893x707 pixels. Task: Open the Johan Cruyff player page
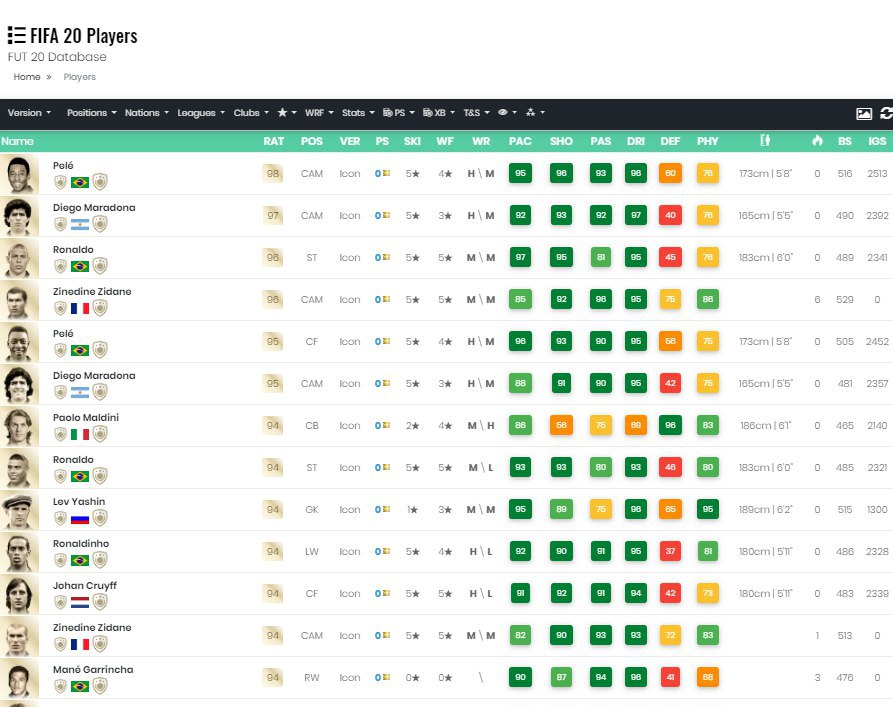point(85,586)
